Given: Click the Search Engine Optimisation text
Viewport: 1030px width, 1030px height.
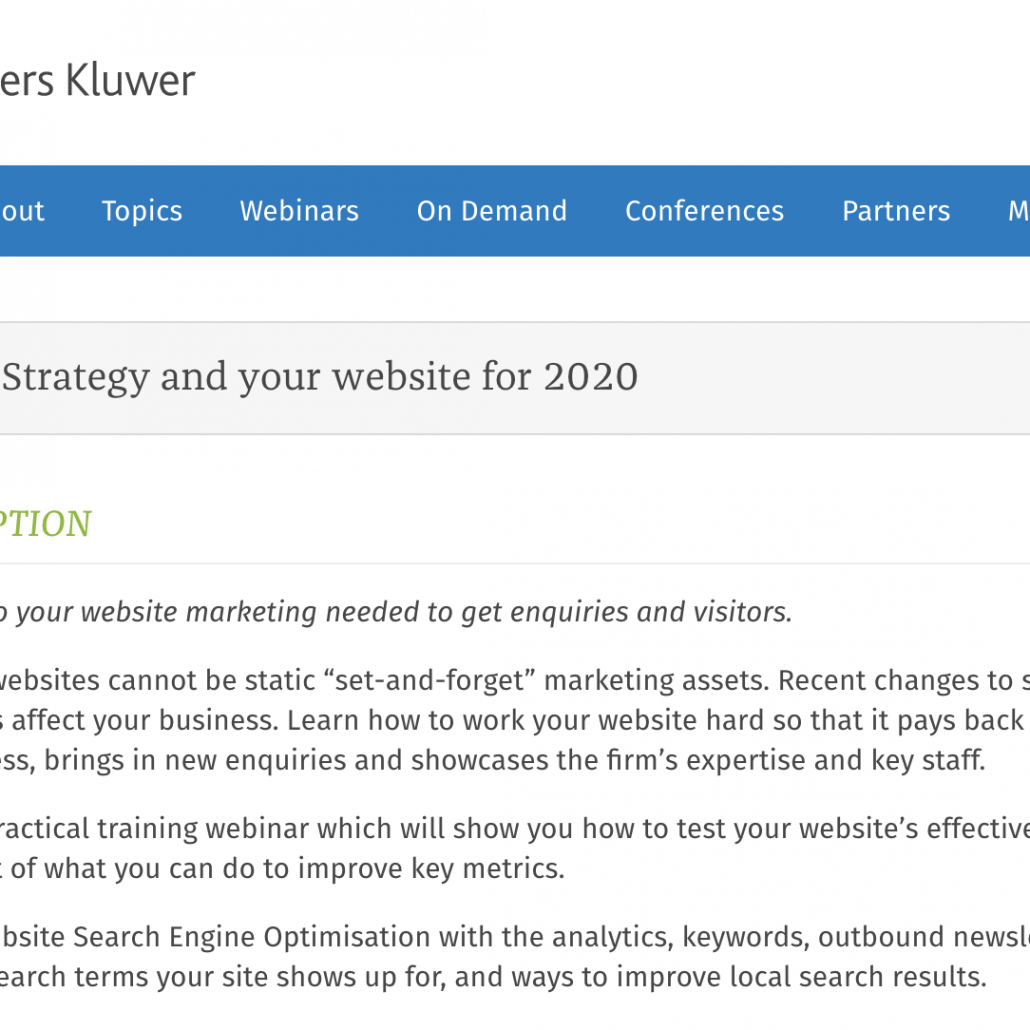Looking at the screenshot, I should (392, 937).
